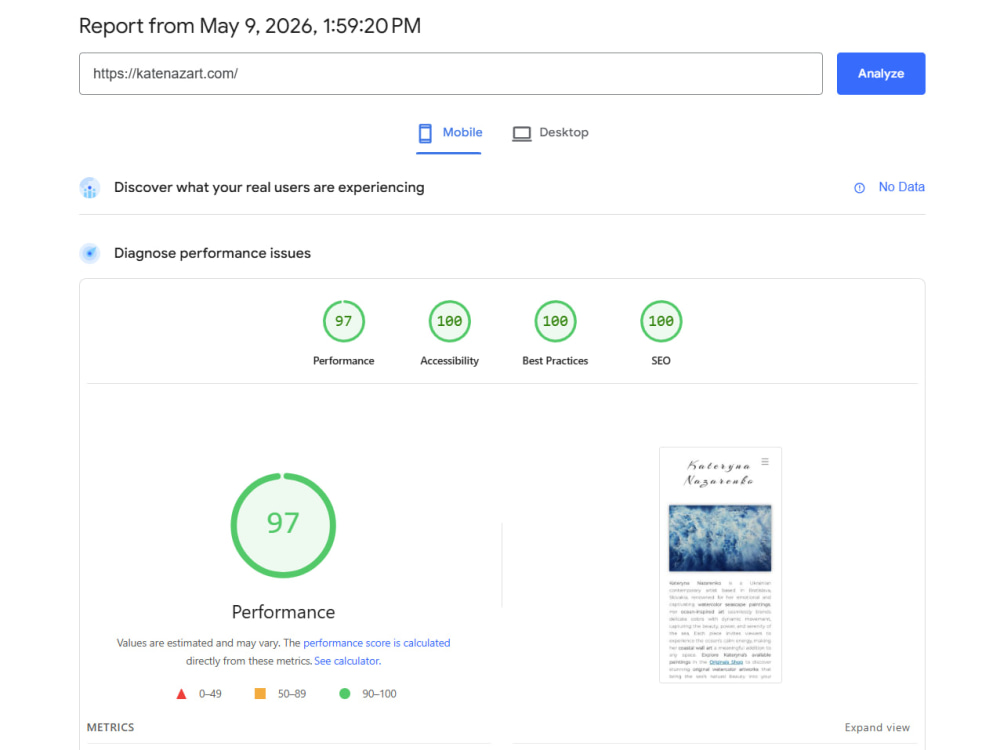Select the Accessibility 100 score gauge
Image resolution: width=1000 pixels, height=750 pixels.
pyautogui.click(x=450, y=321)
